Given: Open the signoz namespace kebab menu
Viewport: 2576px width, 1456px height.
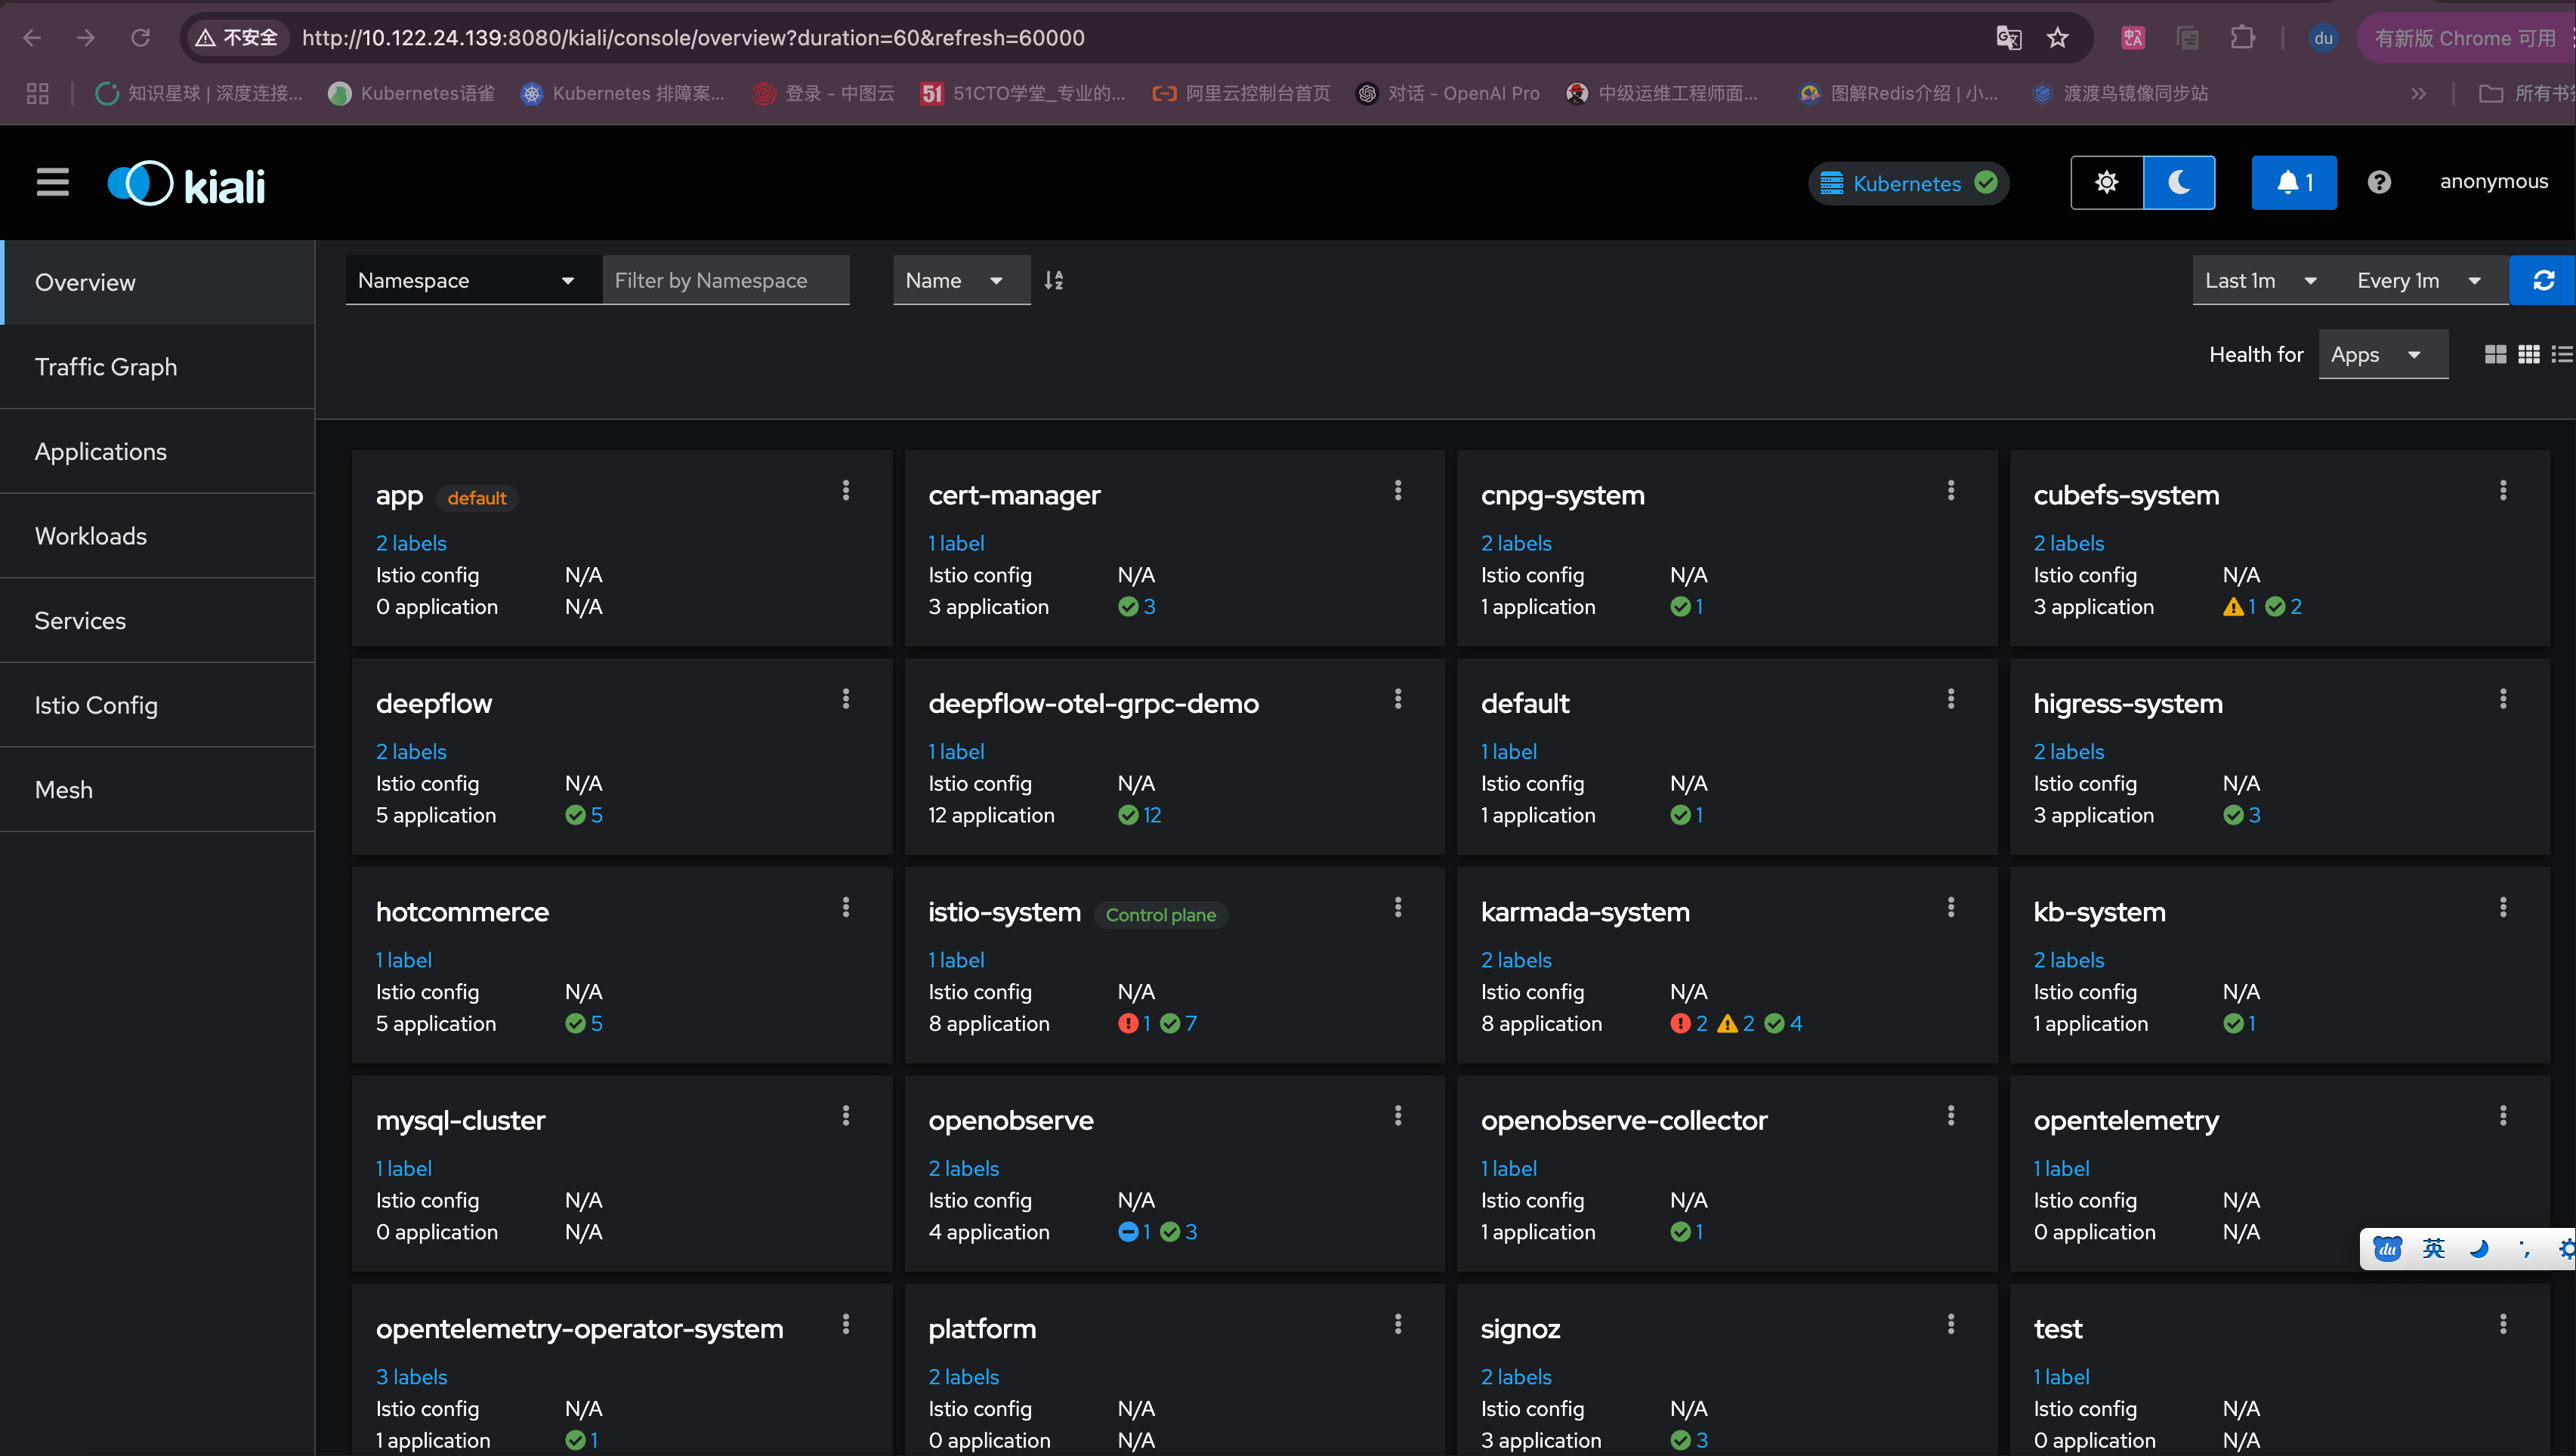Looking at the screenshot, I should 1951,1324.
